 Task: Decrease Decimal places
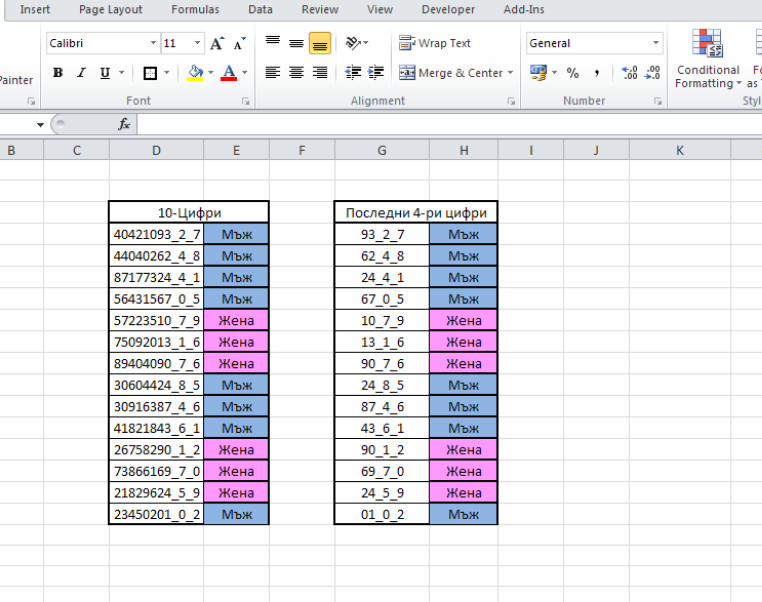tap(653, 73)
